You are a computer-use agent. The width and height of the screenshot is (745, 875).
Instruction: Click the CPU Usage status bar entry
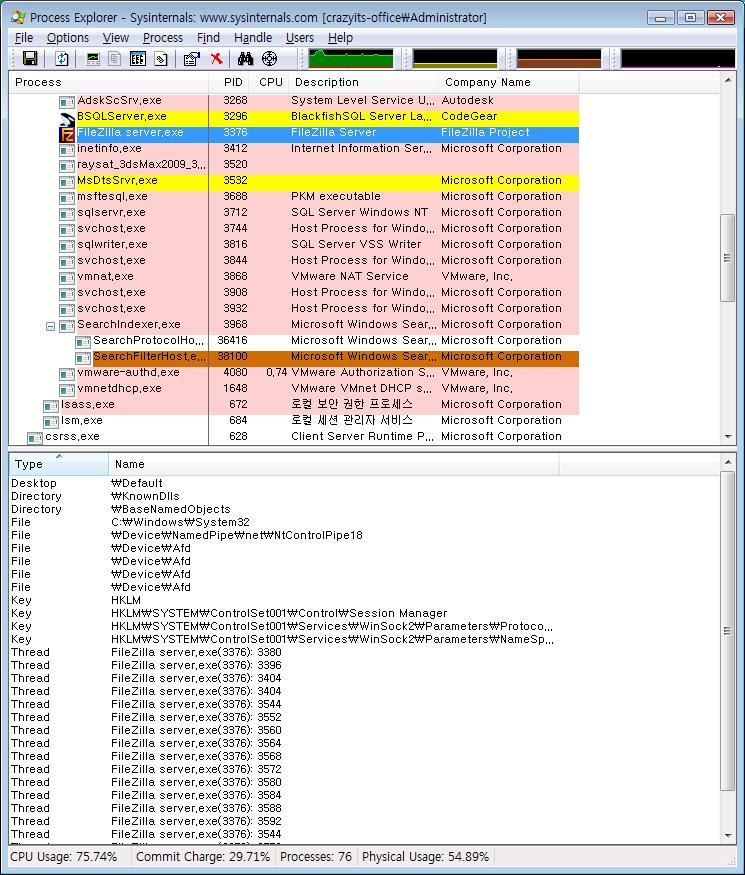64,857
